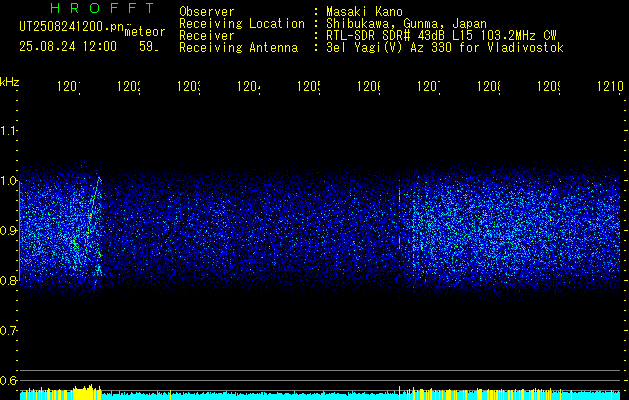
Task: Click the date 25.08.24 12:00 text
Action: pos(68,47)
